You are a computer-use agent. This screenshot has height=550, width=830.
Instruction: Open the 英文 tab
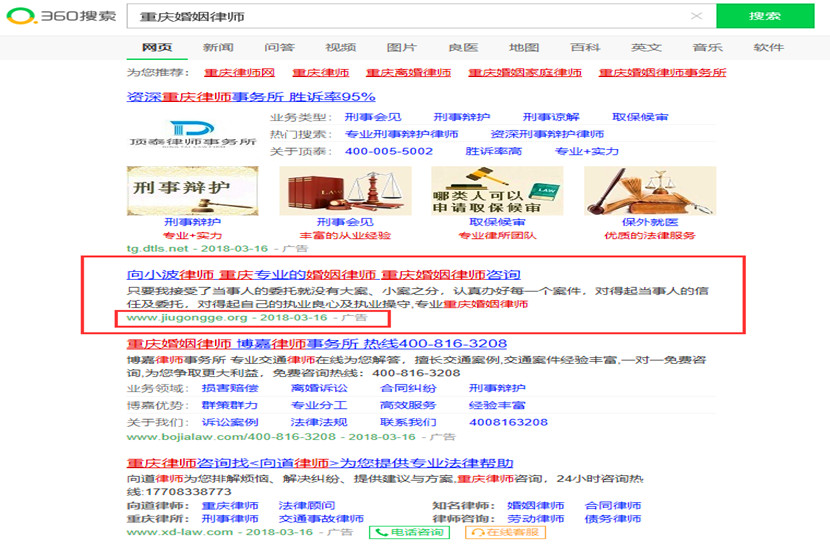646,47
